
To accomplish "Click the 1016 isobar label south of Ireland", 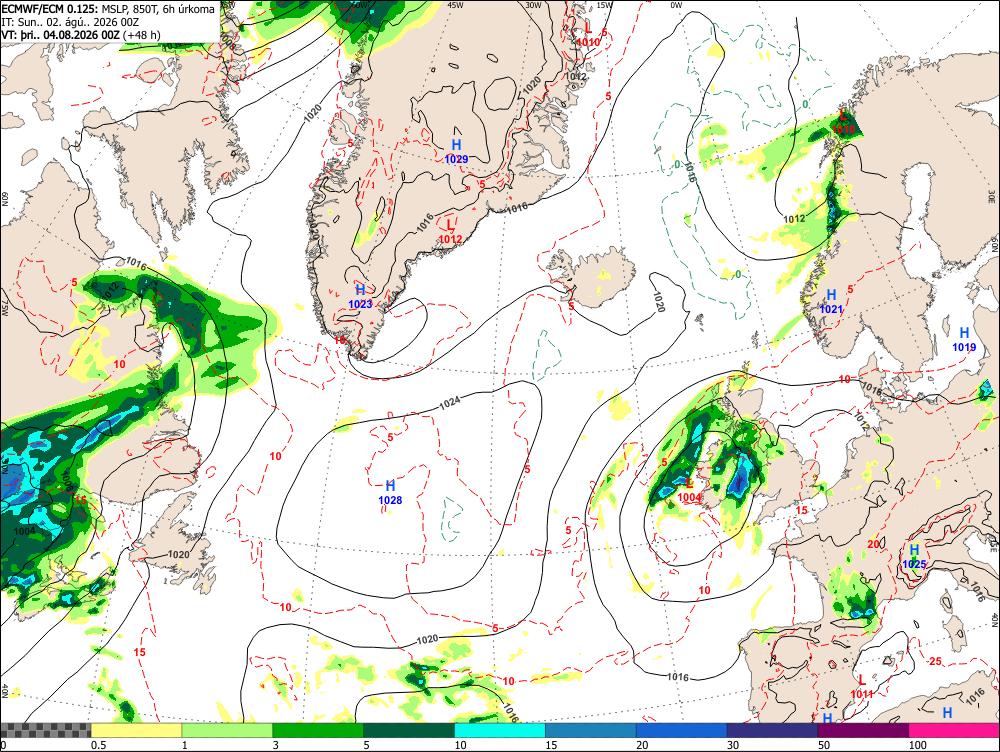I will tap(677, 676).
